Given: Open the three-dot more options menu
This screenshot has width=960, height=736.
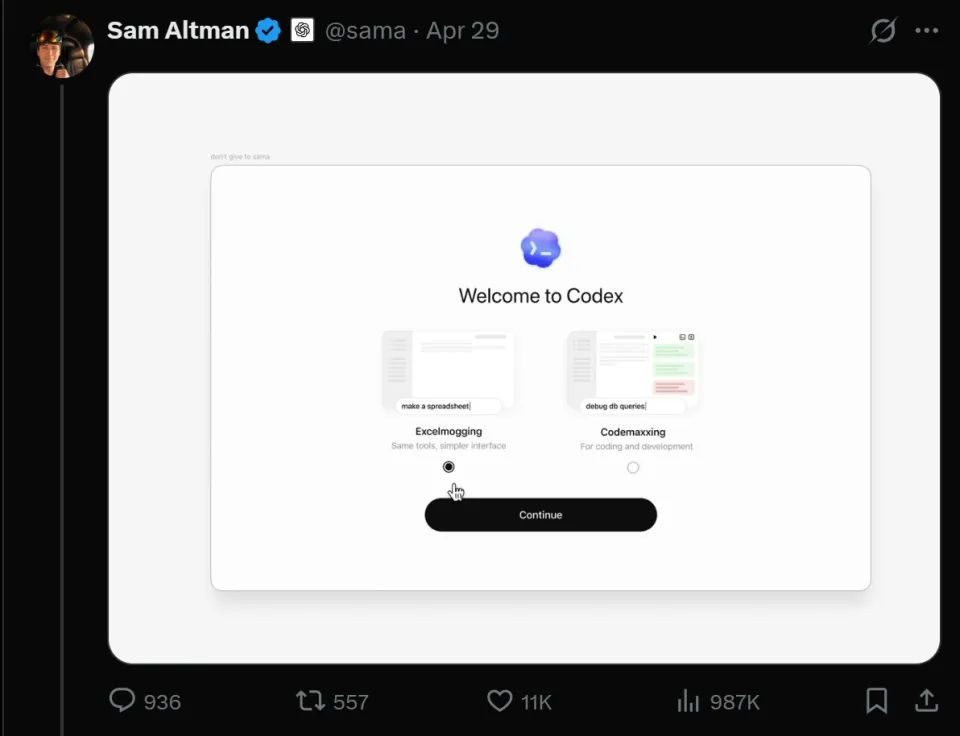Looking at the screenshot, I should tap(926, 31).
